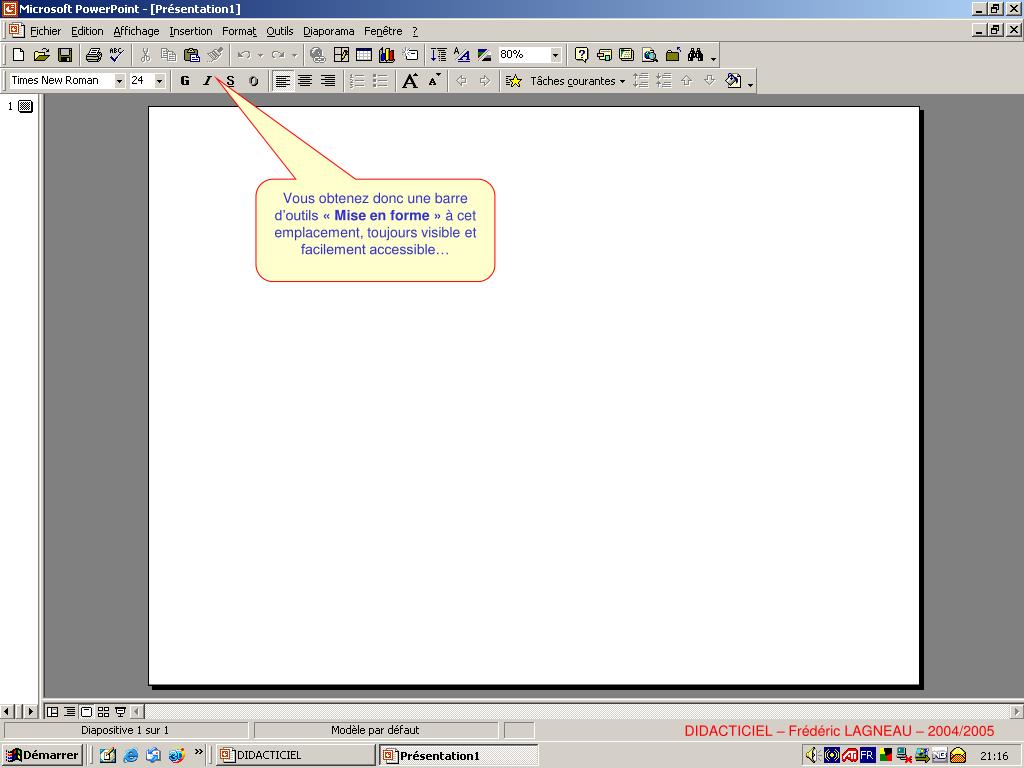The image size is (1024, 768).
Task: Open the font size 24 dropdown
Action: [x=159, y=80]
